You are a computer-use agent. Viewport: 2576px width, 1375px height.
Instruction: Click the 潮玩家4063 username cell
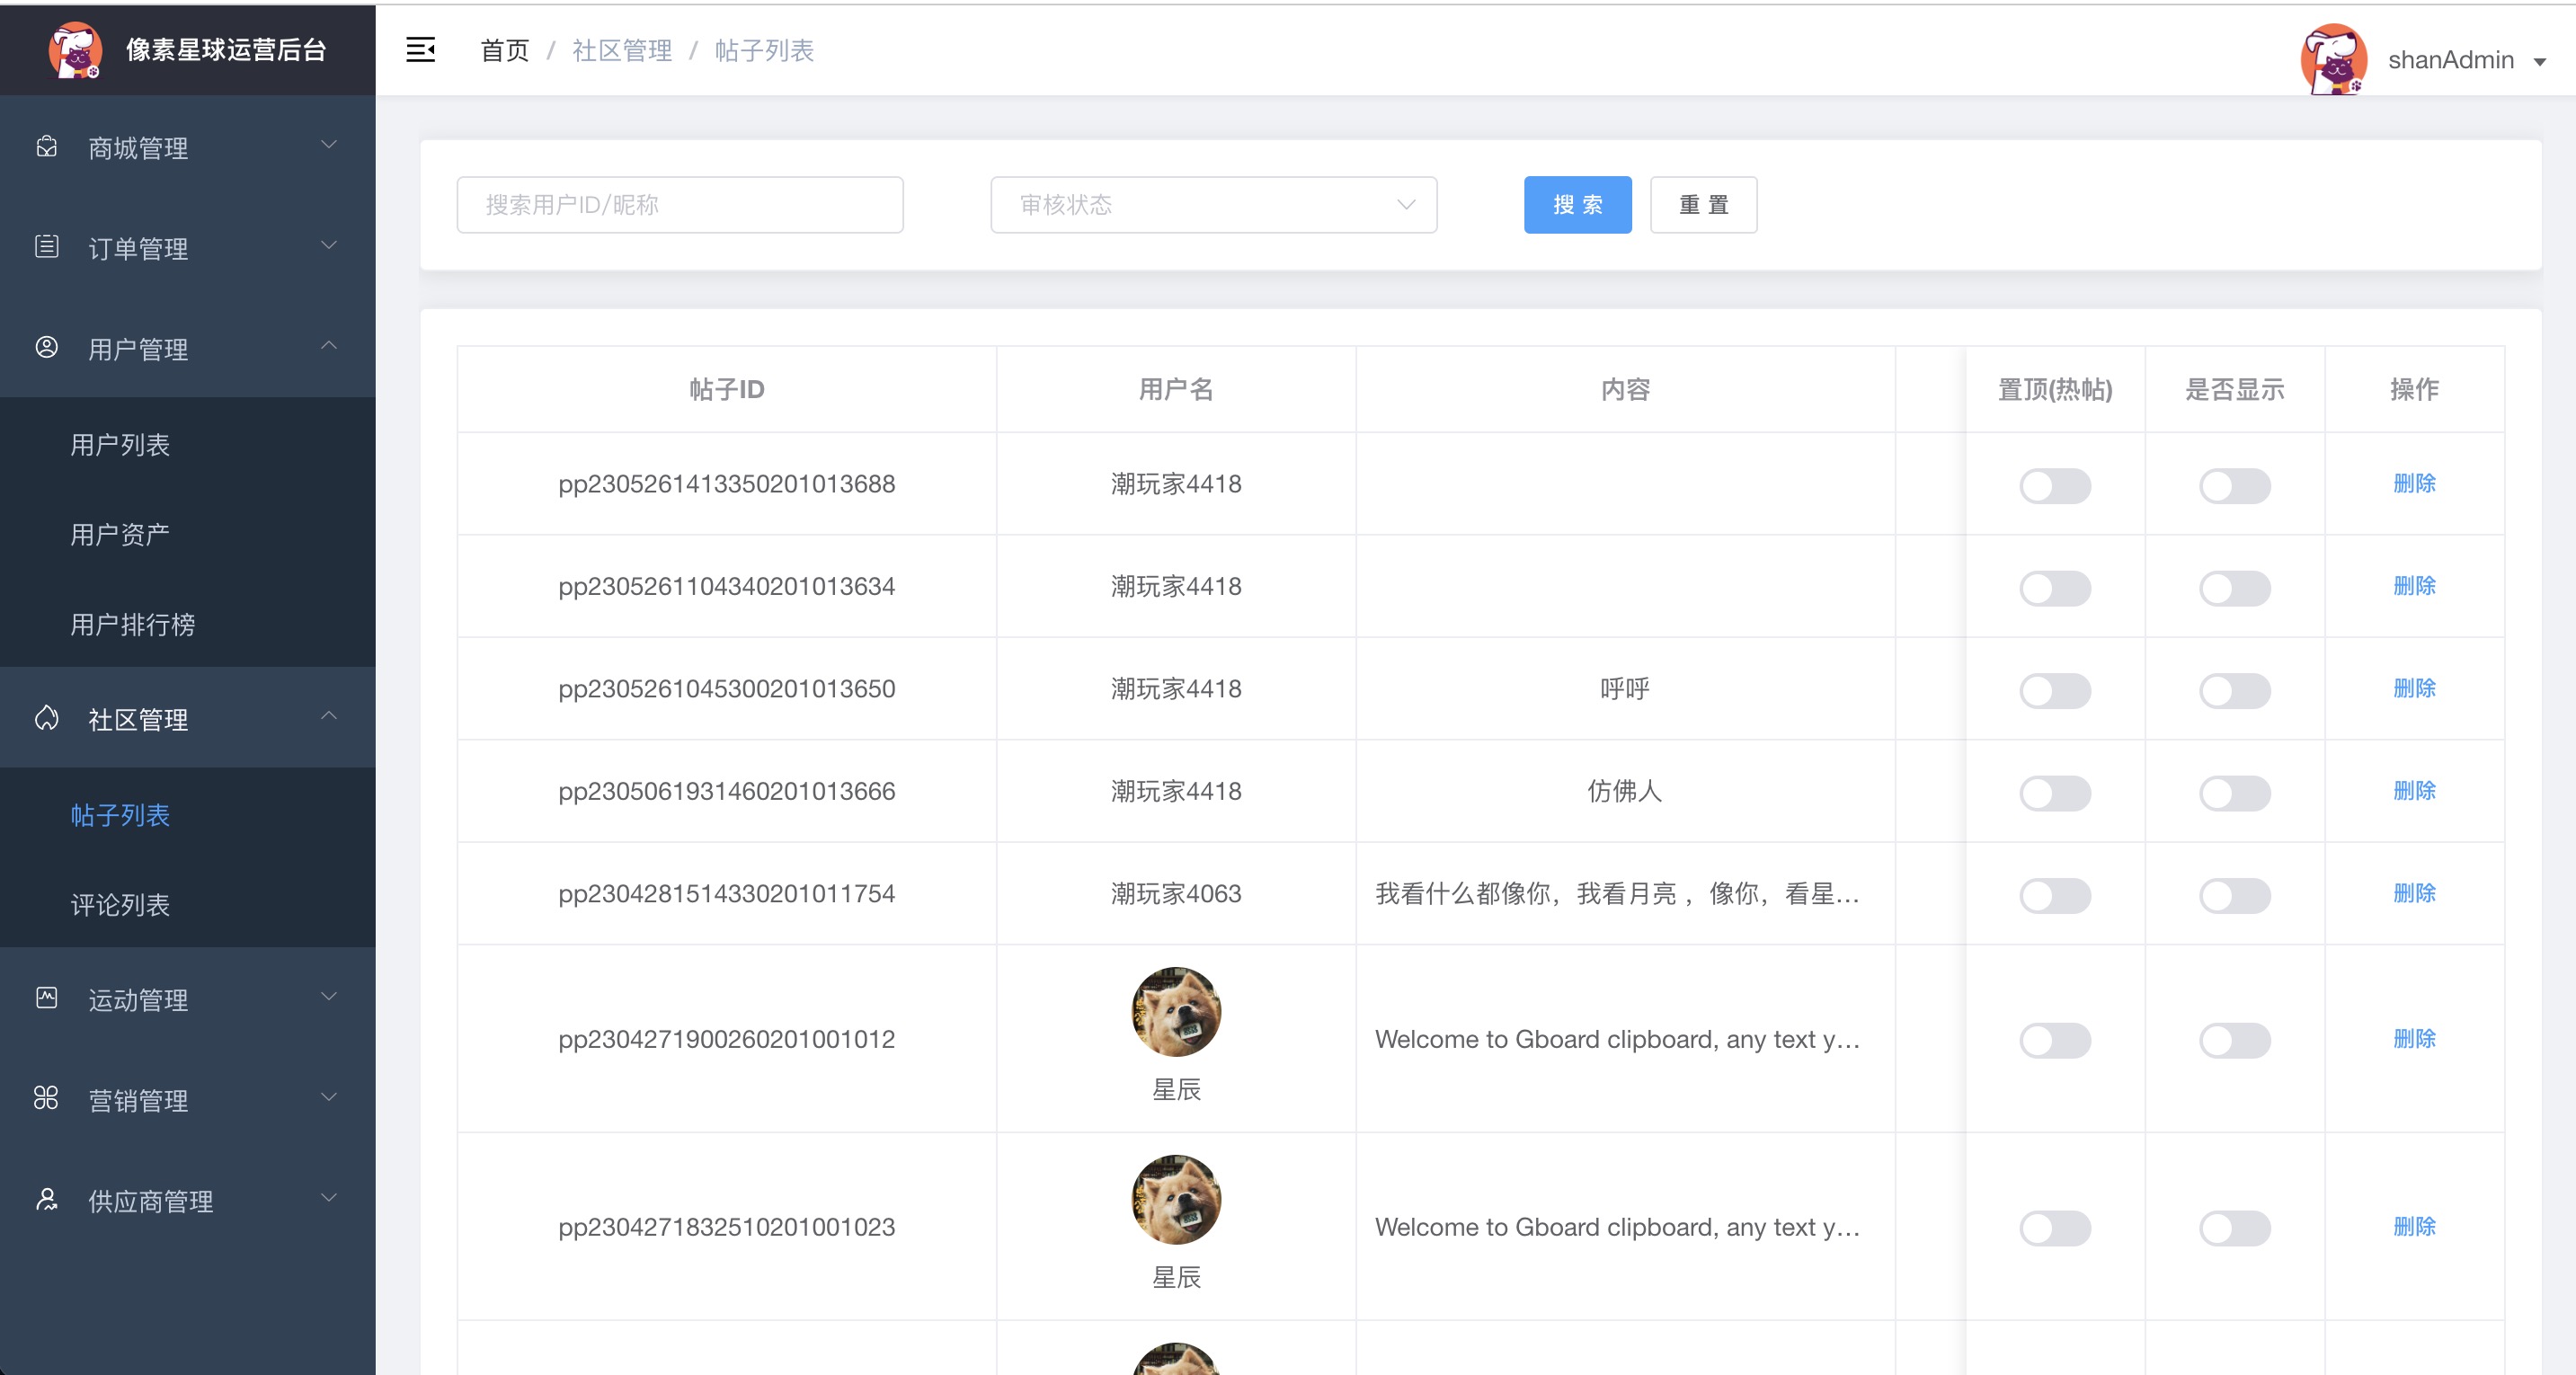1176,894
